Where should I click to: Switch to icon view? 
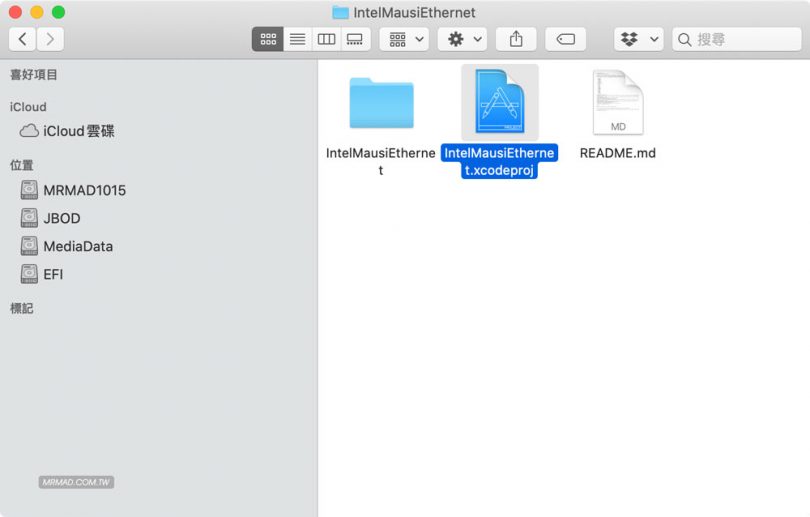tap(268, 39)
